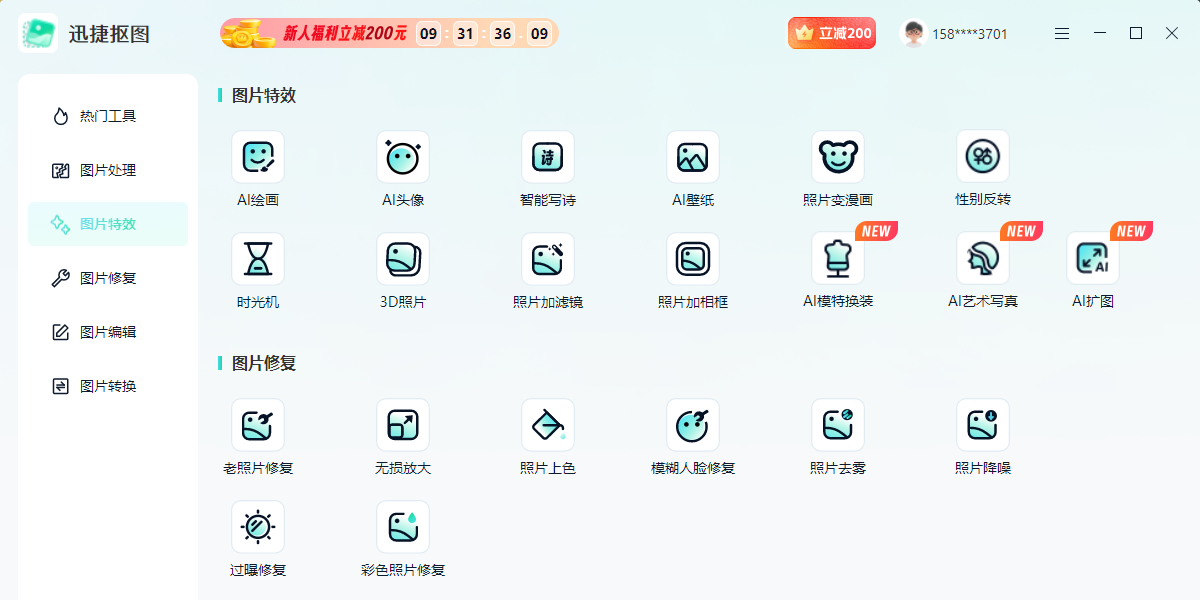Close the 迅捷抠图 window
Viewport: 1200px width, 600px height.
(x=1172, y=34)
